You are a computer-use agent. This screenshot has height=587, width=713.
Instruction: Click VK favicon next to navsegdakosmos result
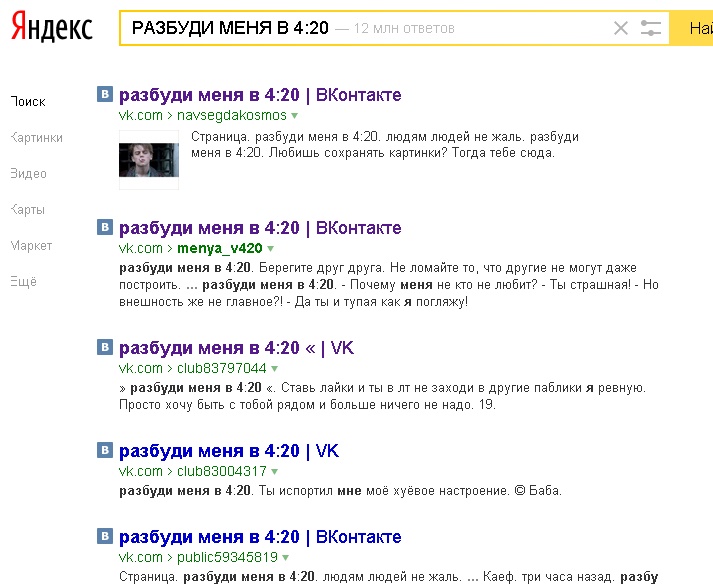(105, 94)
